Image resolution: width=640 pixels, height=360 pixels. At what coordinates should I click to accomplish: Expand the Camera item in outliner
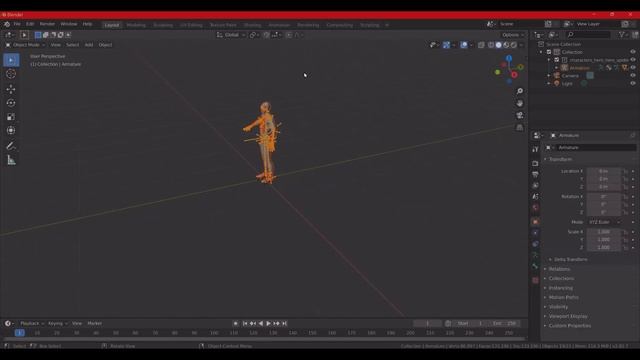pos(549,76)
